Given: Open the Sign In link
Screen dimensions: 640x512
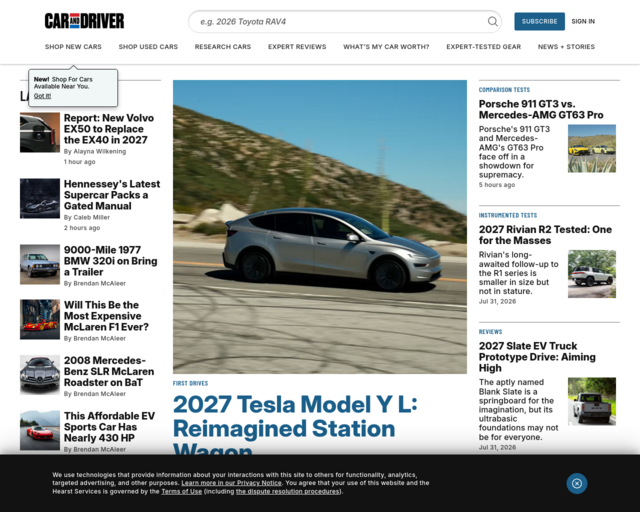Looking at the screenshot, I should click(583, 21).
